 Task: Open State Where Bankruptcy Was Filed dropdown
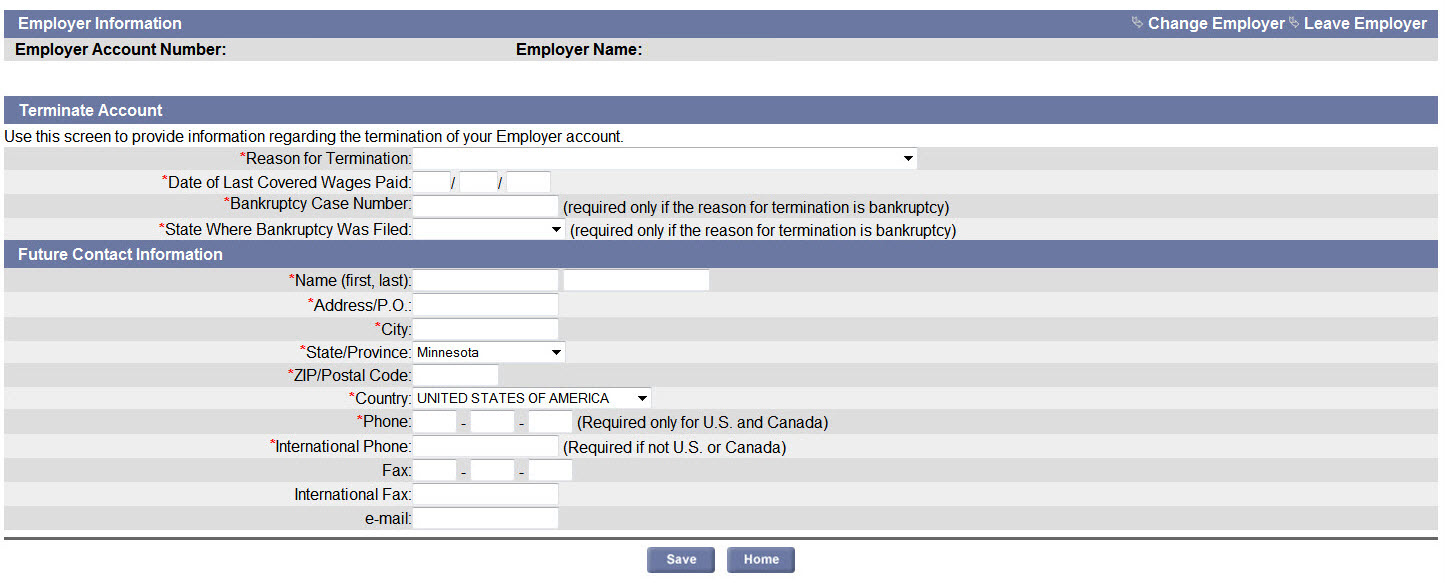point(489,230)
